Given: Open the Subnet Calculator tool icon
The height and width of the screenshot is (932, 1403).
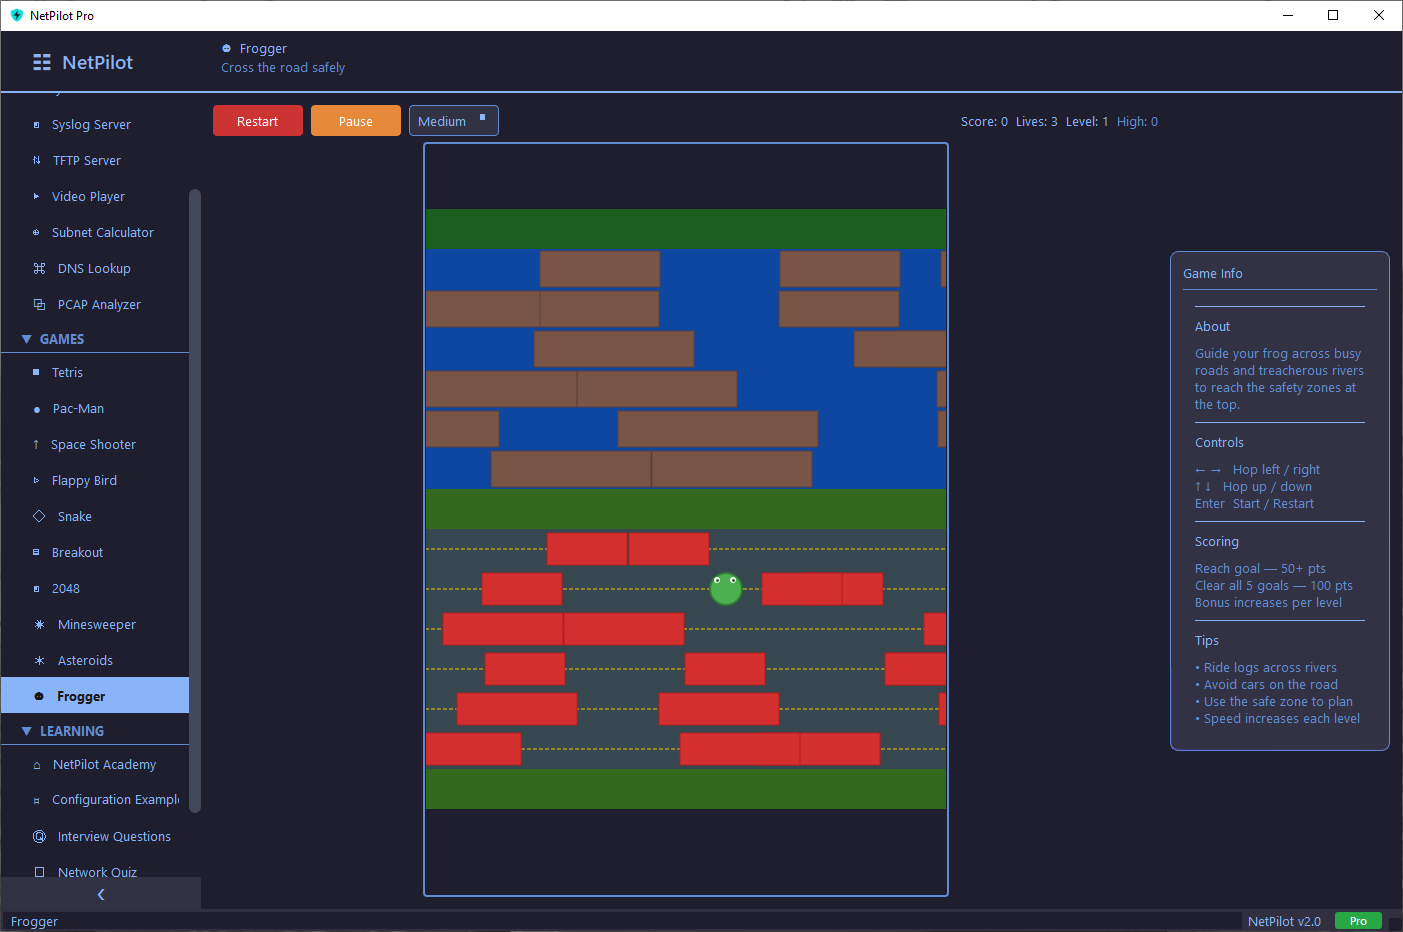Looking at the screenshot, I should pos(36,232).
